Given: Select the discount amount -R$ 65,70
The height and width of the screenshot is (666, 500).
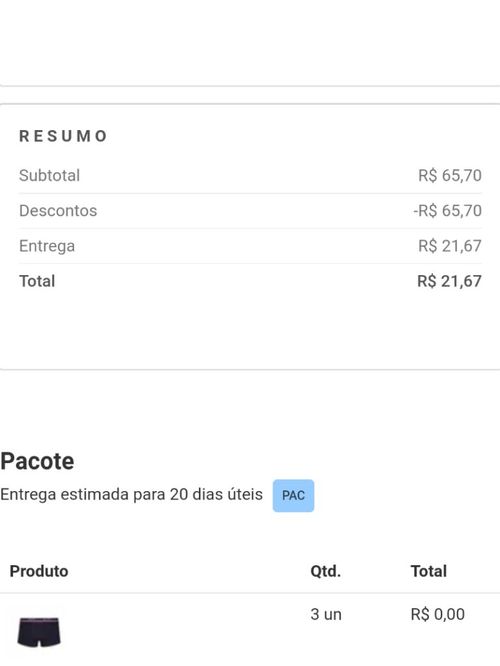Looking at the screenshot, I should tap(447, 211).
